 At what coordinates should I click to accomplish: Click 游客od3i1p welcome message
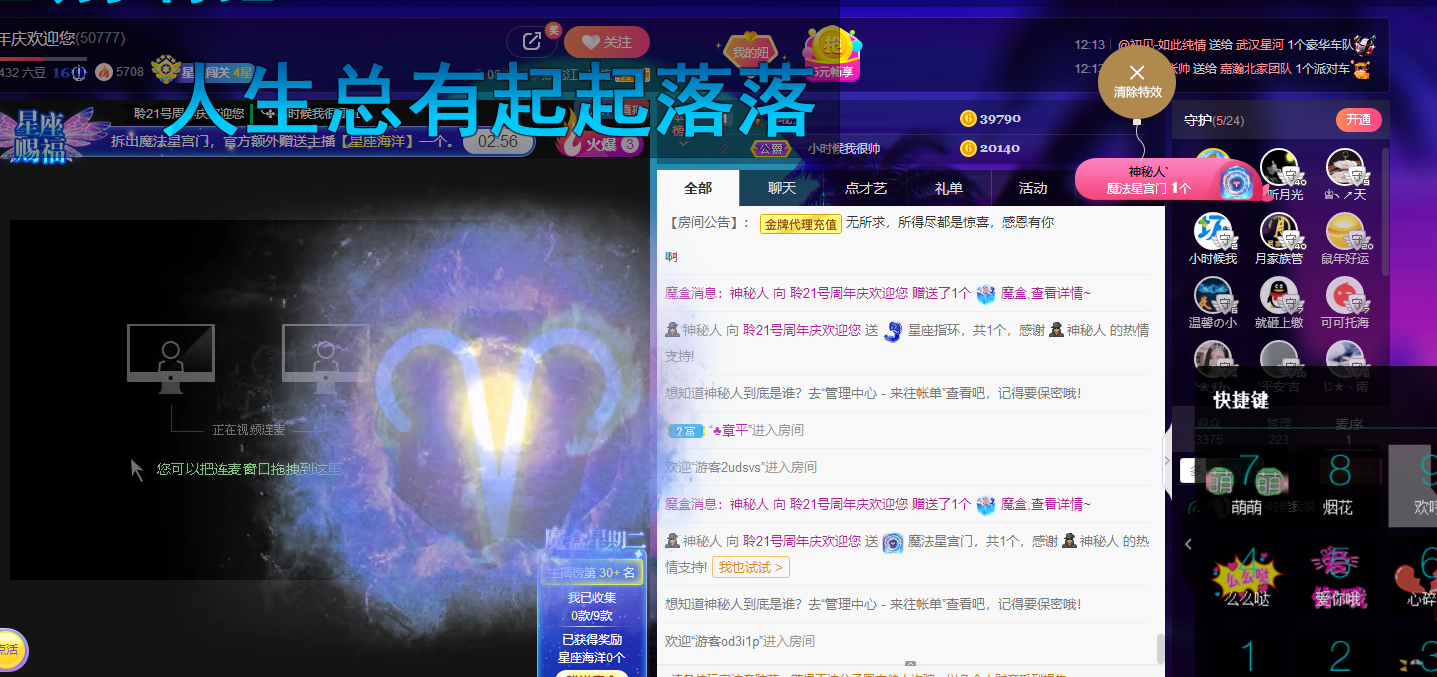click(740, 641)
